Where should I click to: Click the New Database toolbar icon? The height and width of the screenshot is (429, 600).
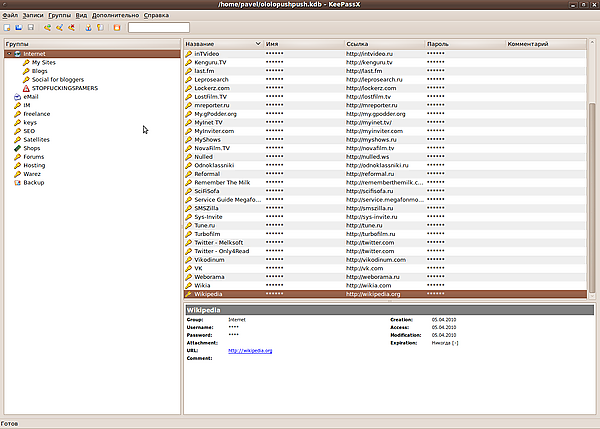coord(8,28)
